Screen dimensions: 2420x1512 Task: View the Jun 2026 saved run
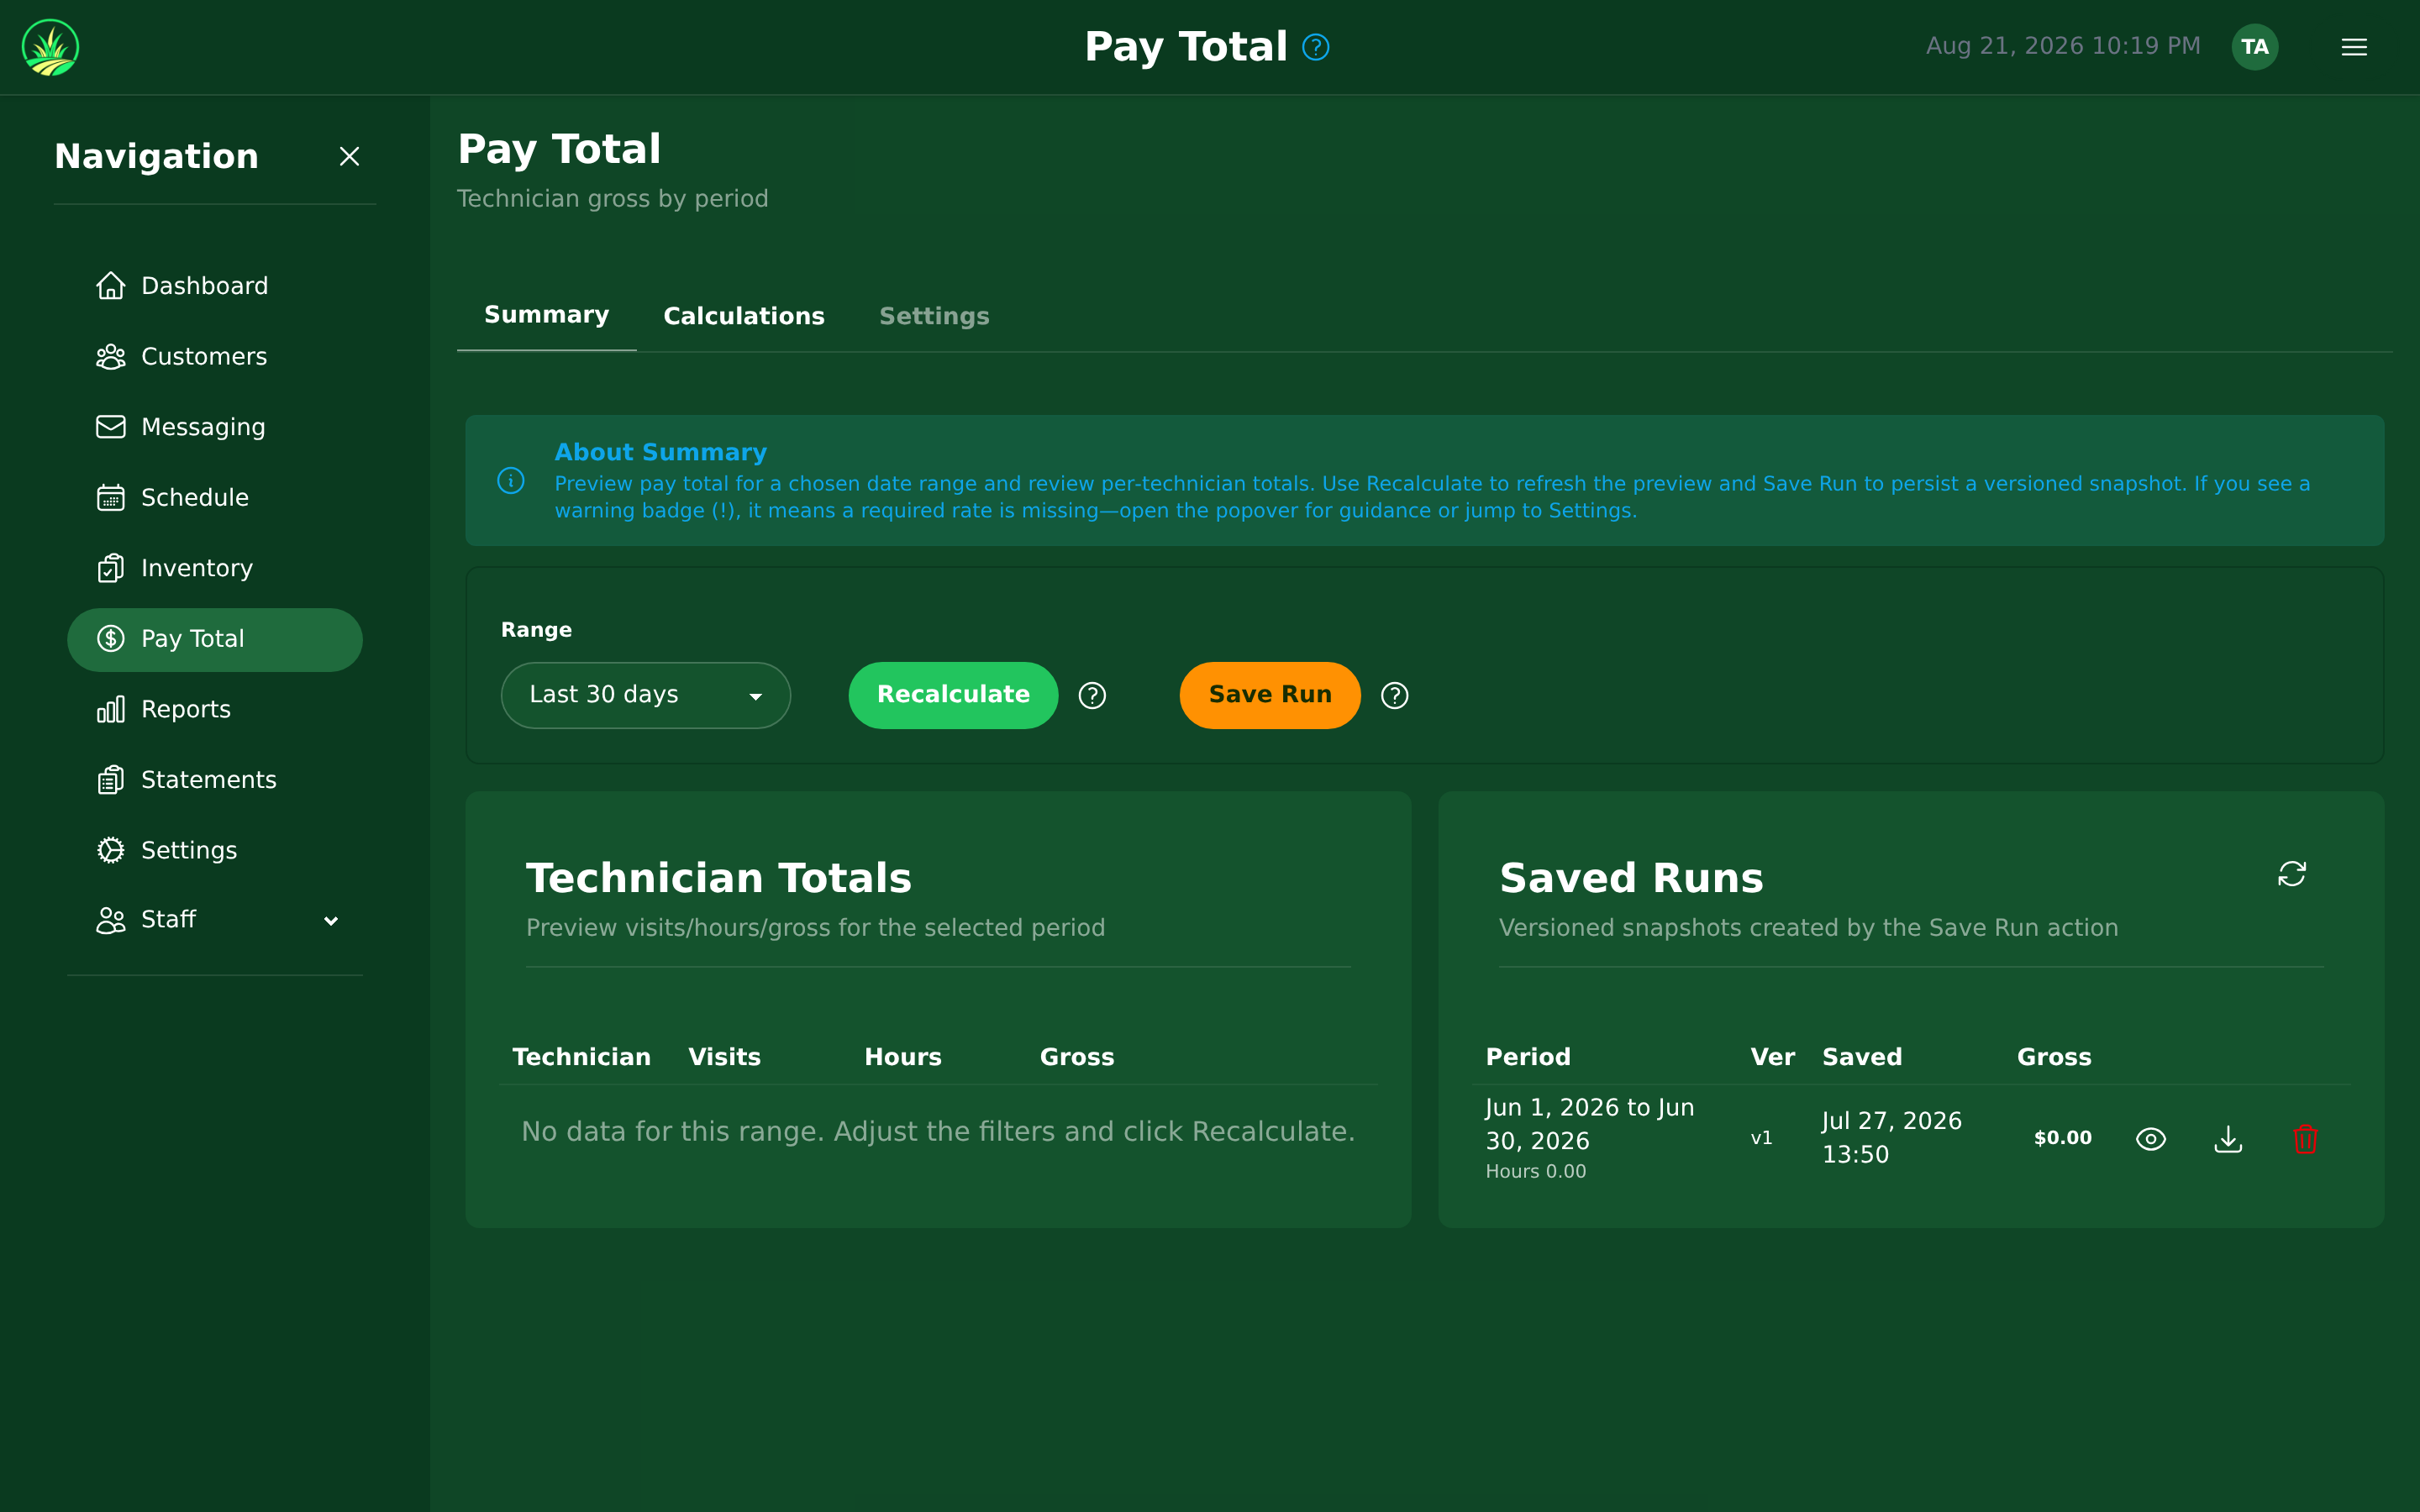pyautogui.click(x=2151, y=1139)
